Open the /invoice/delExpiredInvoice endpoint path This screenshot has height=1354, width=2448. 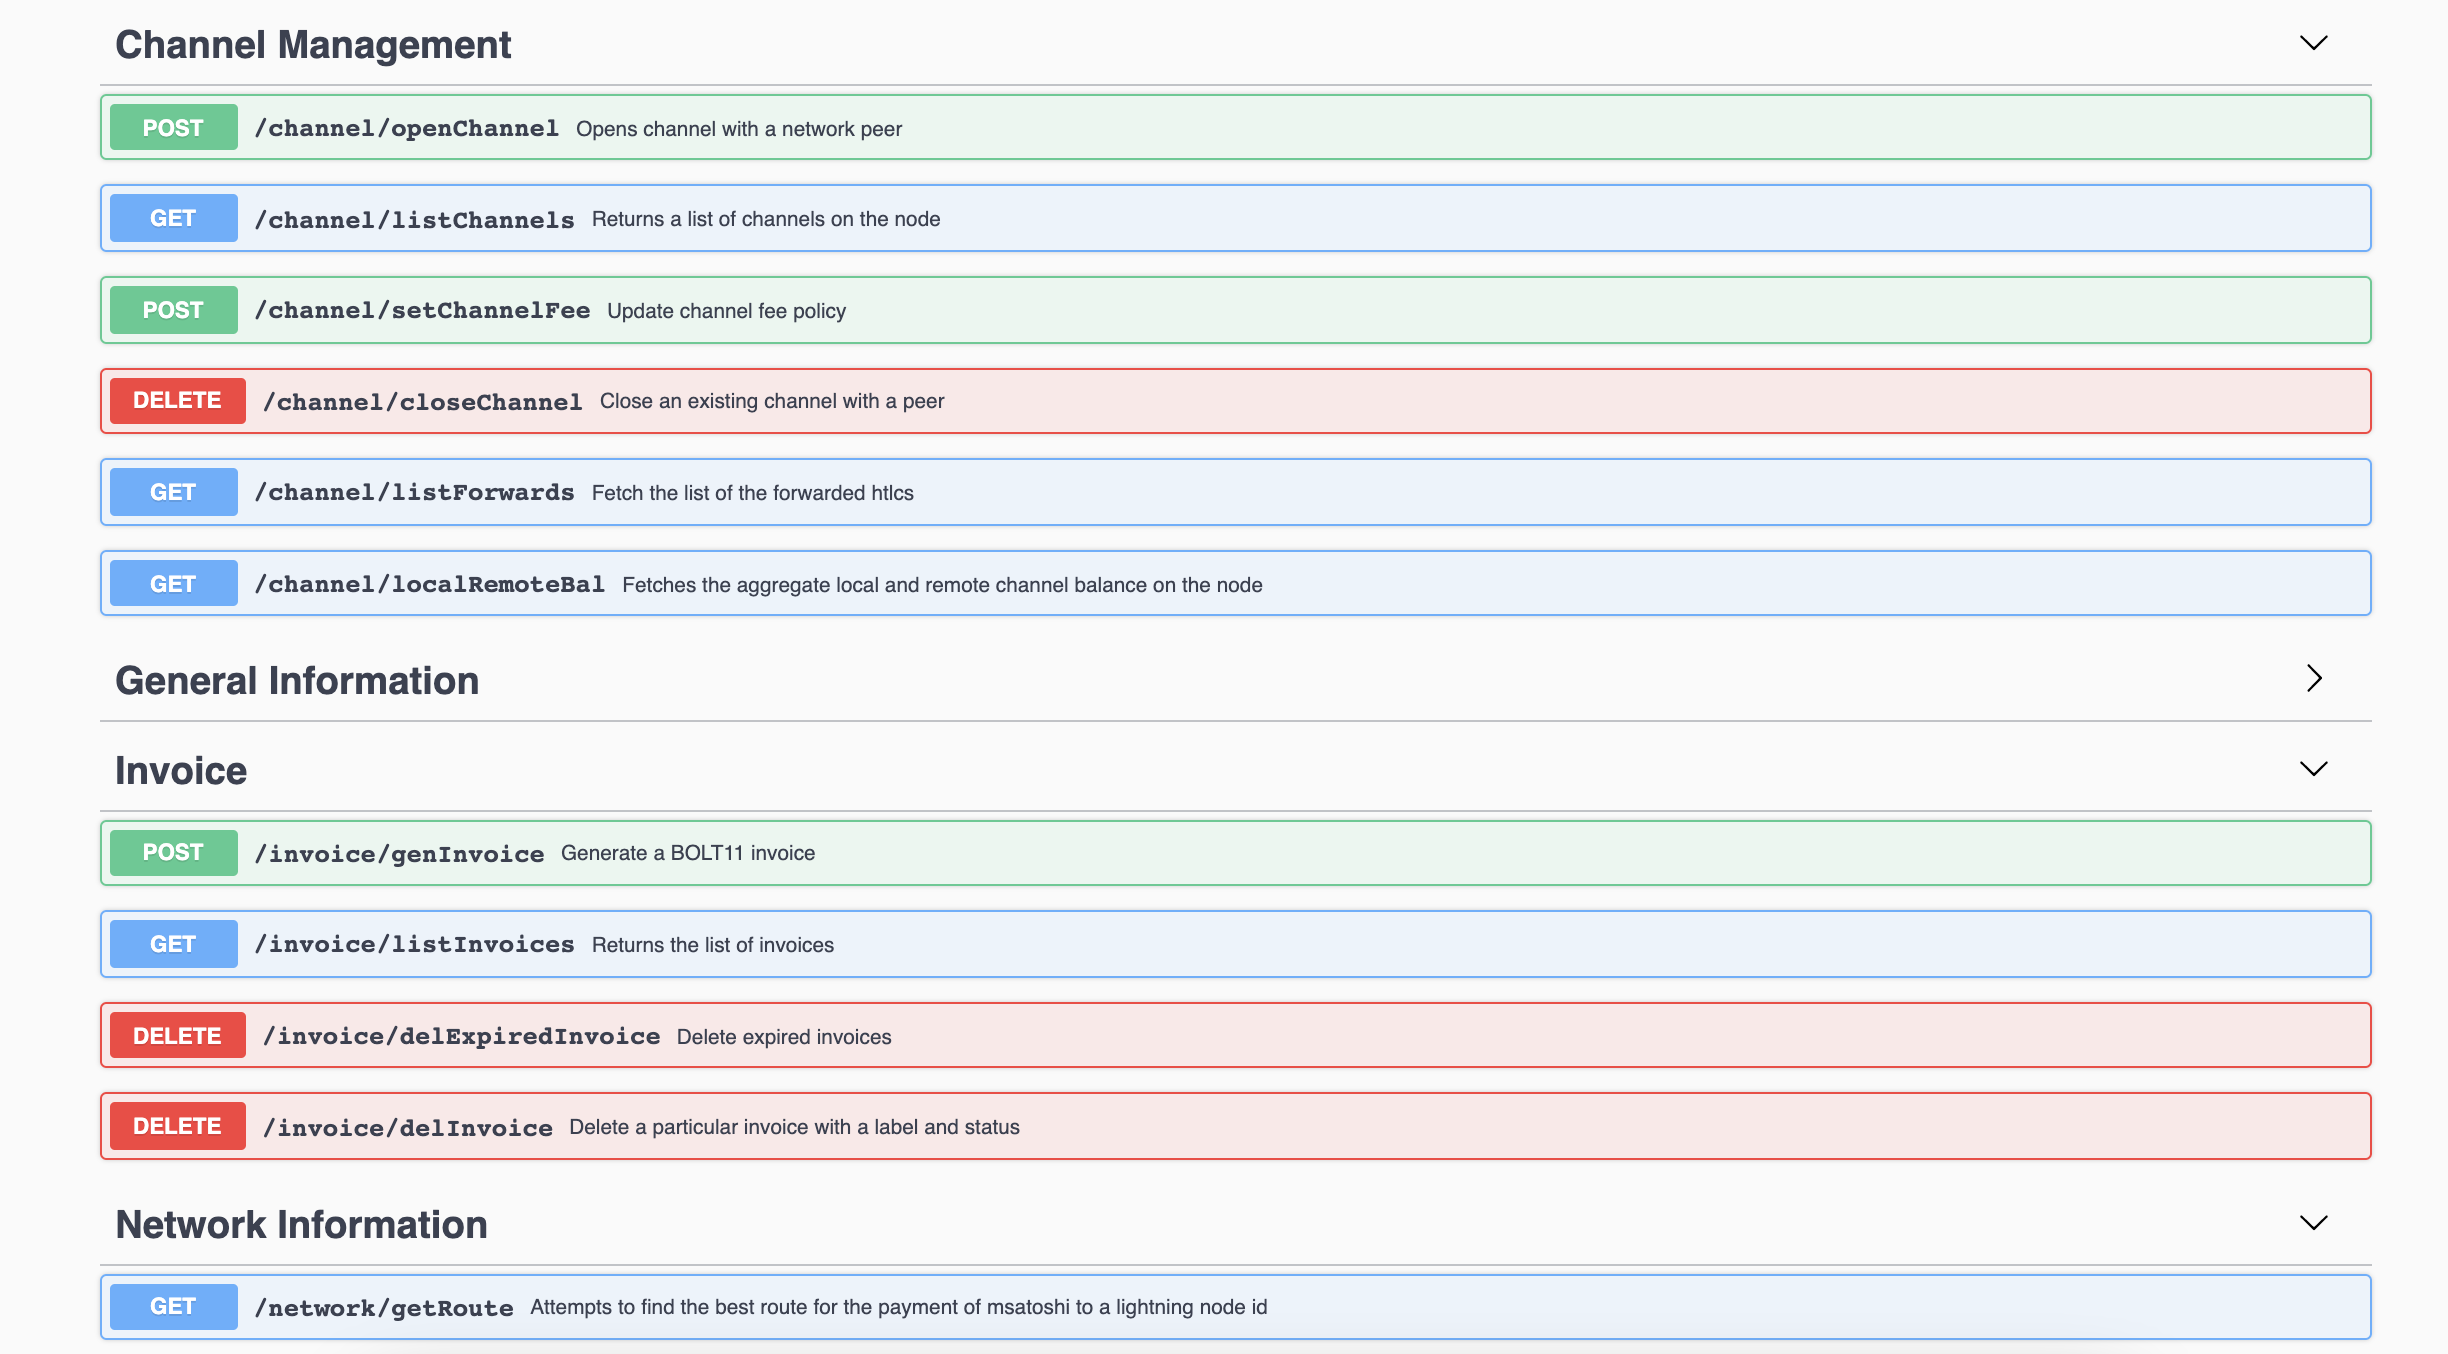461,1036
